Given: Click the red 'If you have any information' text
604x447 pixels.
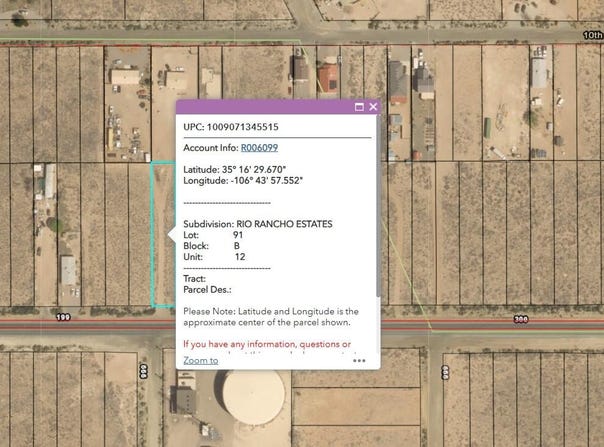Looking at the screenshot, I should click(267, 344).
